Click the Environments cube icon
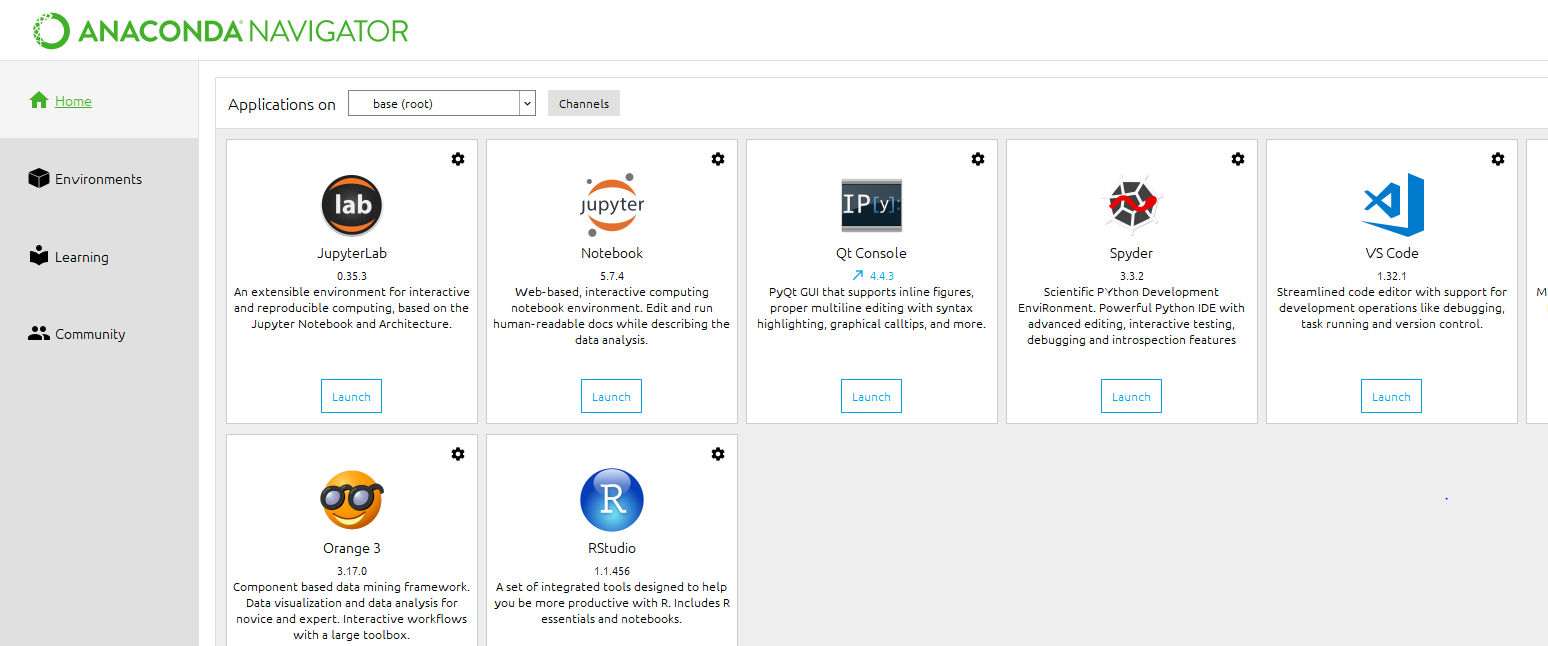The width and height of the screenshot is (1548, 646). [39, 178]
